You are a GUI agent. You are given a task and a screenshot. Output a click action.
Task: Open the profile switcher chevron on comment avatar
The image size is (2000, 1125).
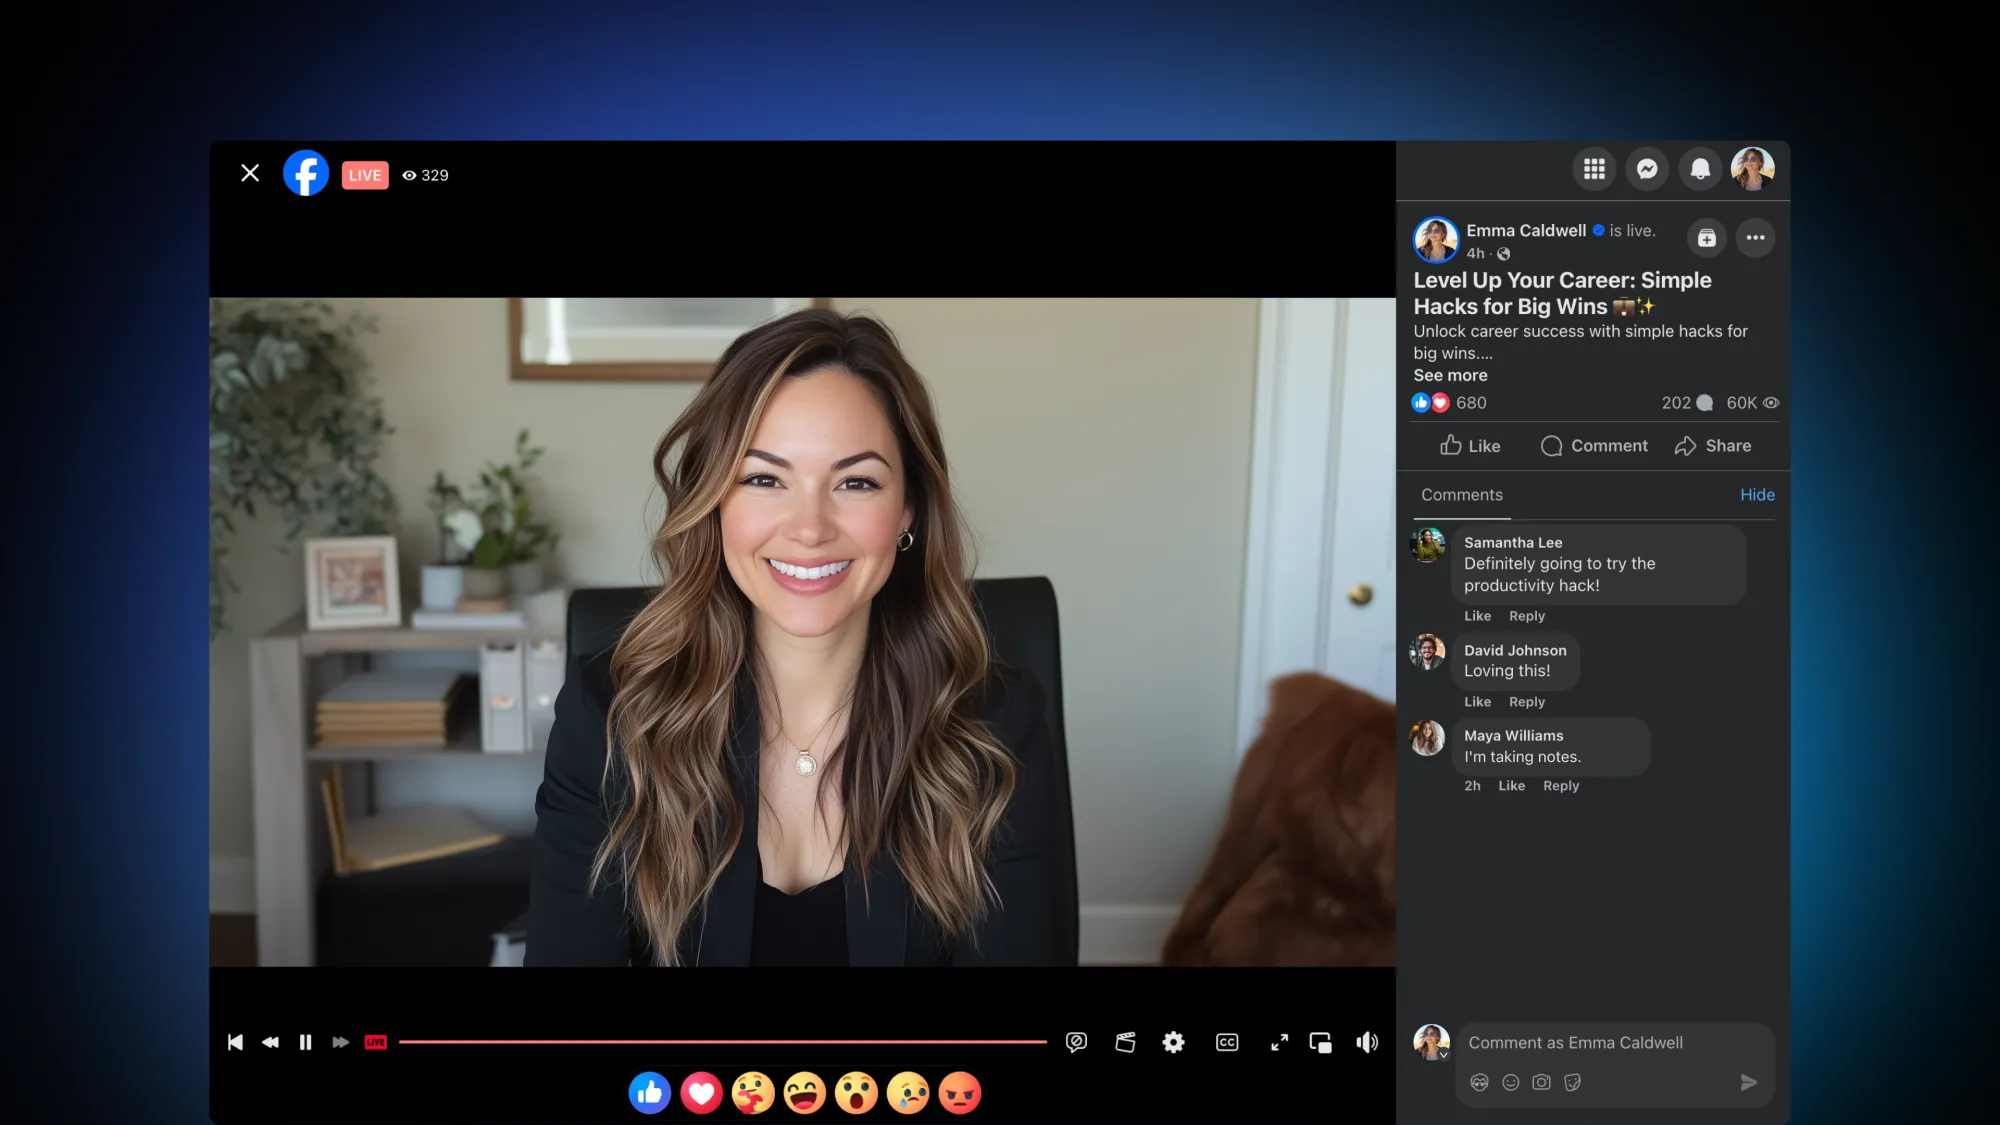pyautogui.click(x=1444, y=1056)
